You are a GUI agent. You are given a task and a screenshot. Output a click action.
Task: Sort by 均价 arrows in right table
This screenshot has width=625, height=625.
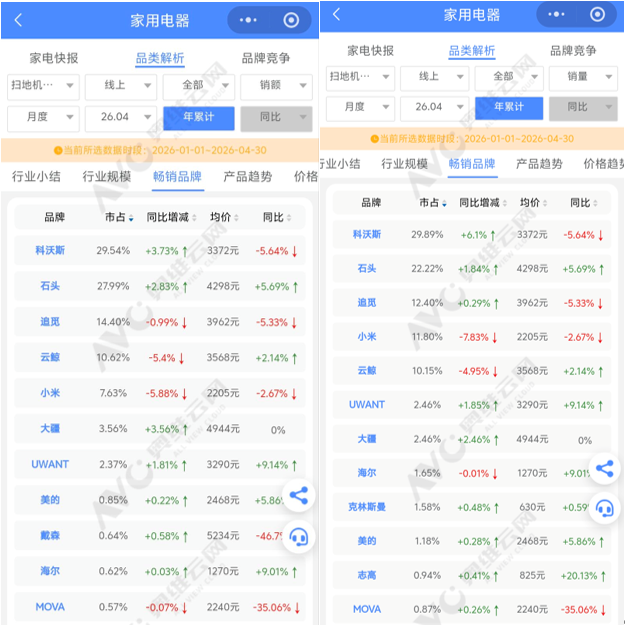[x=544, y=203]
